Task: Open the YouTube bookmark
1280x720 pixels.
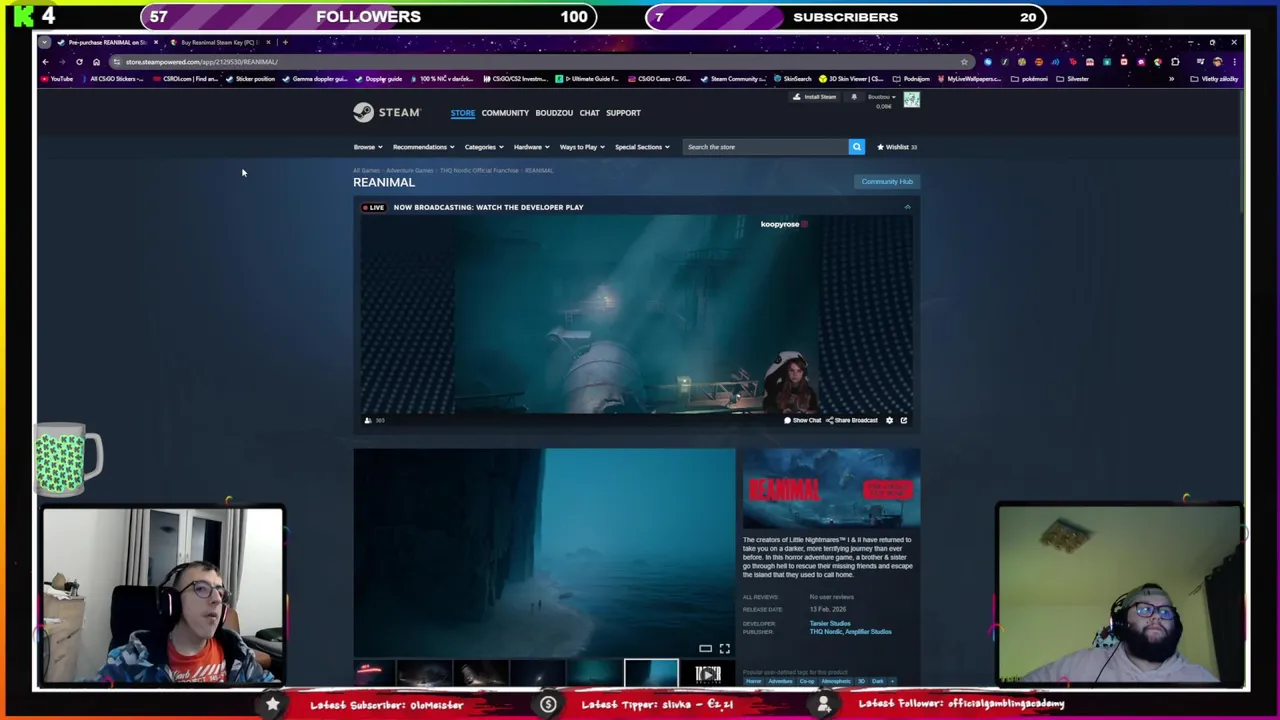Action: [x=57, y=79]
